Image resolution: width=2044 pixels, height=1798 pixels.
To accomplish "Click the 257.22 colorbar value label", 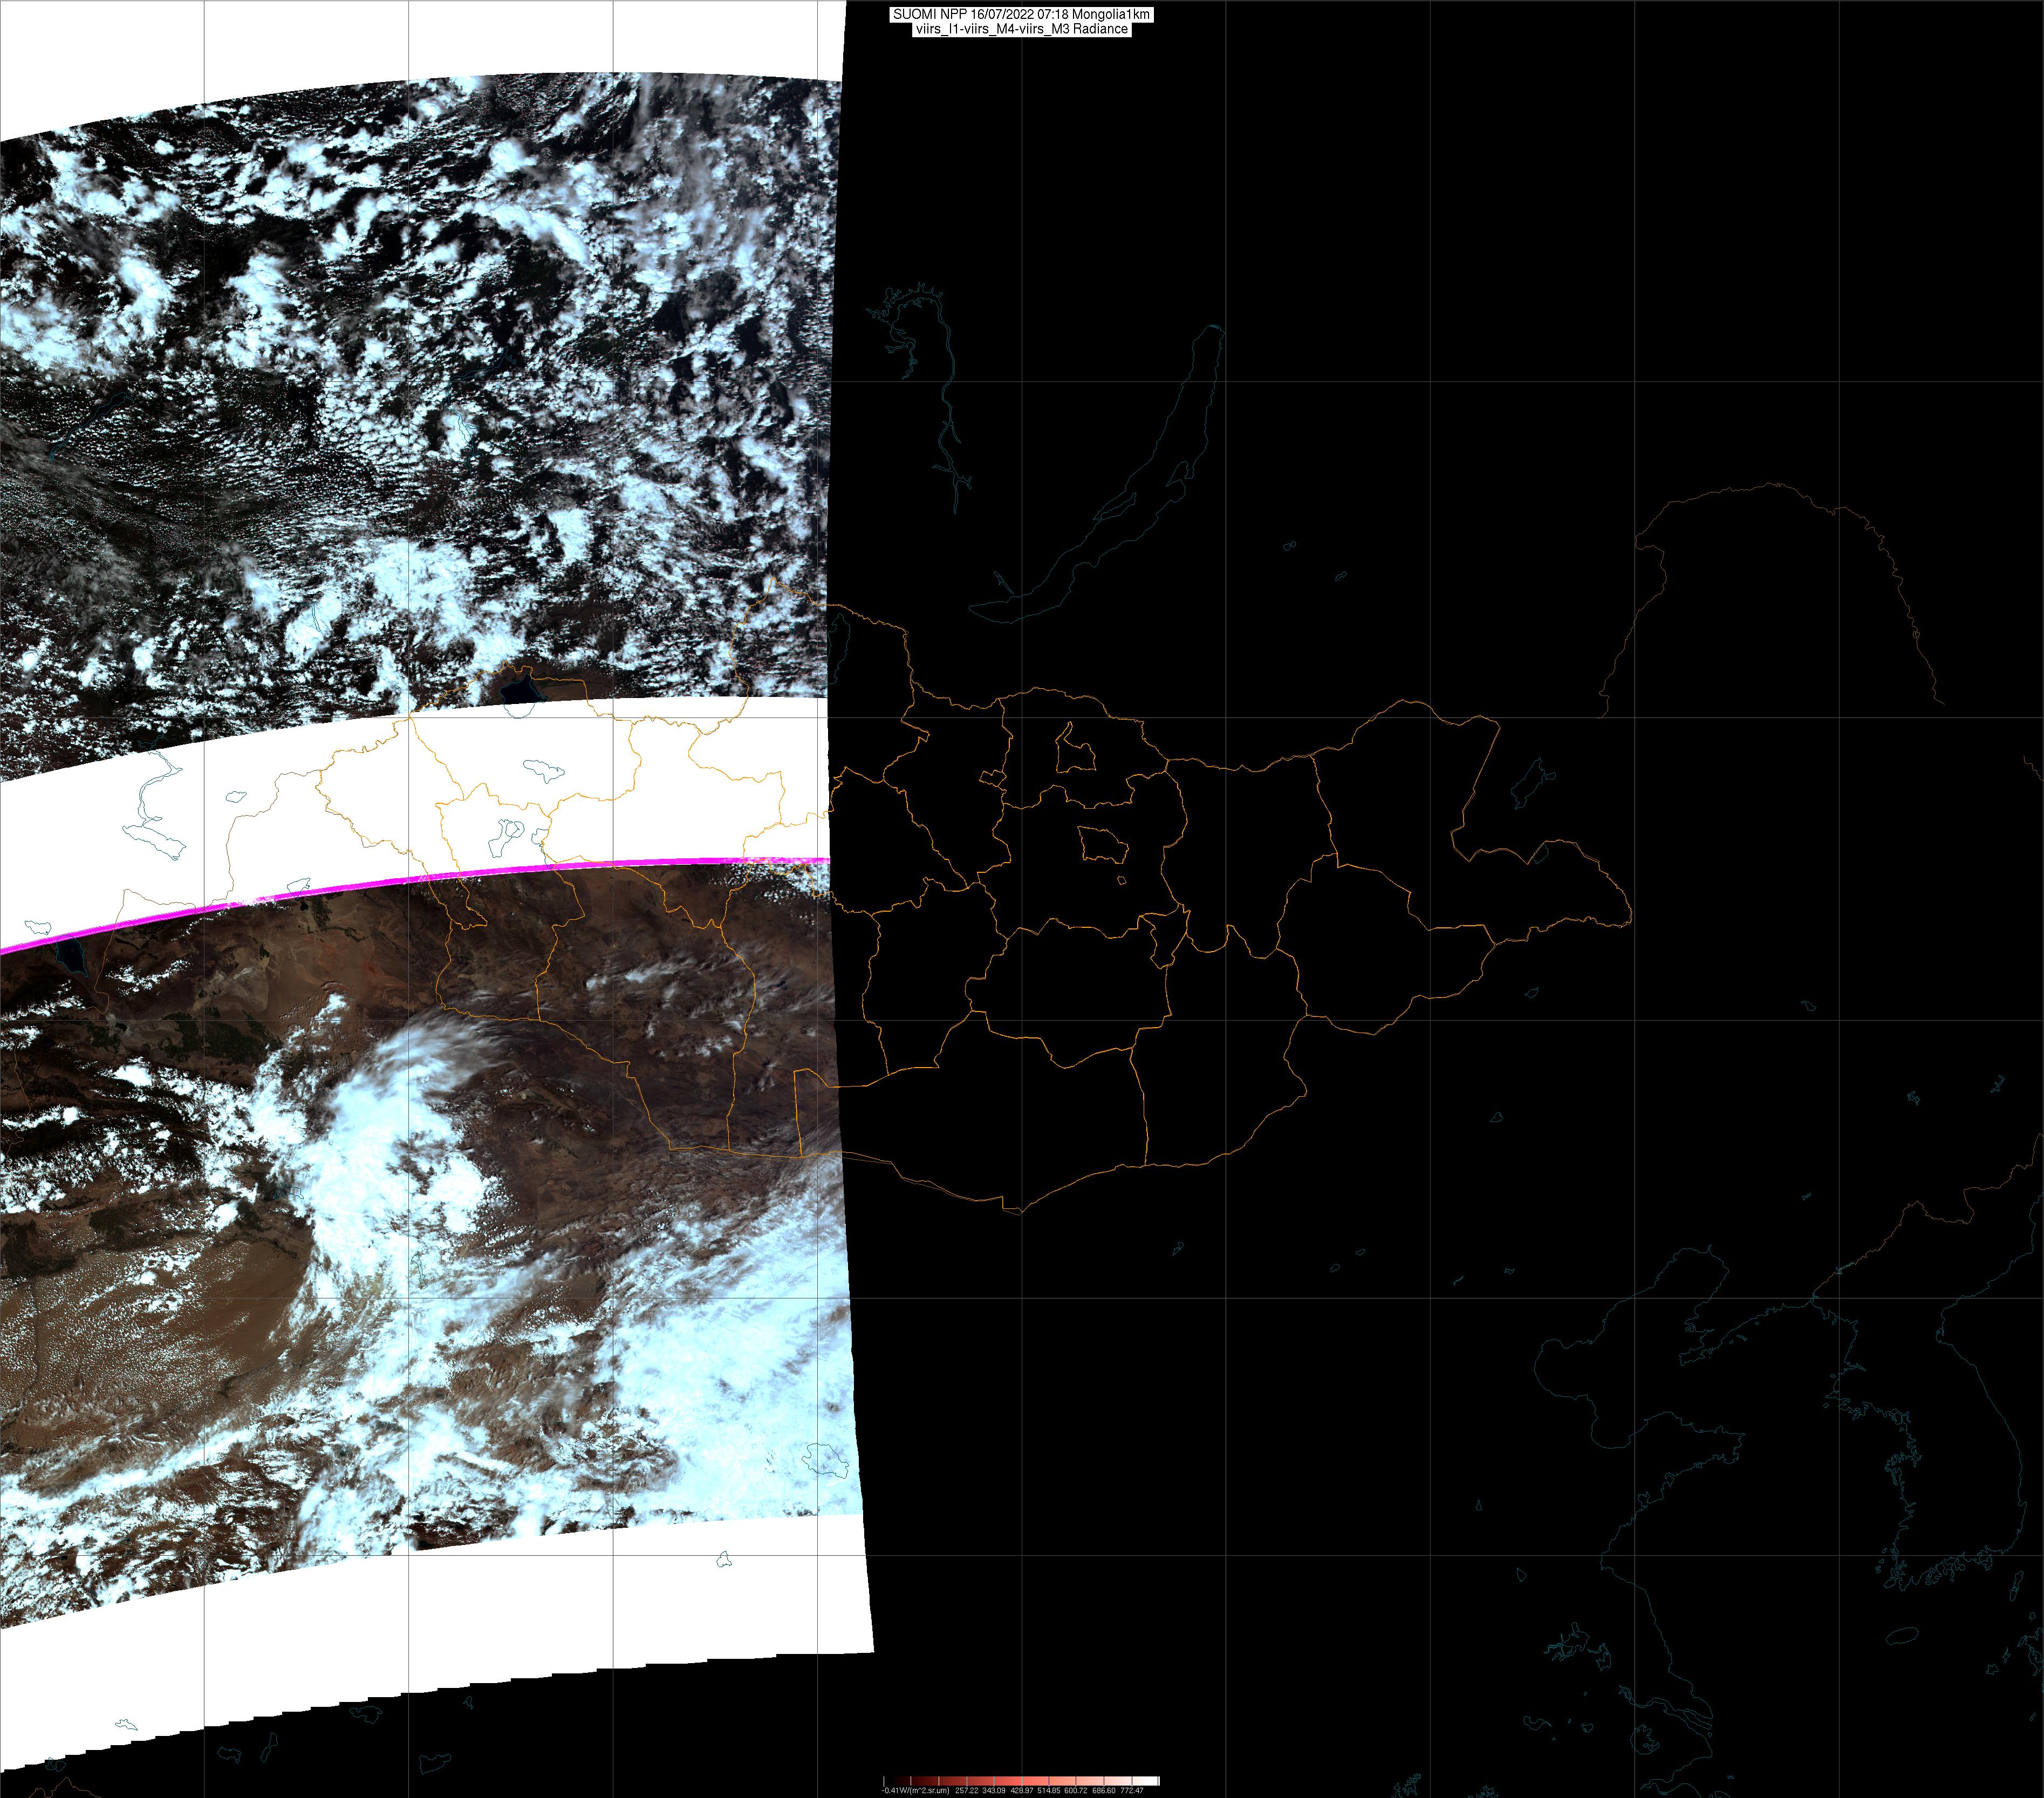I will pyautogui.click(x=967, y=1790).
